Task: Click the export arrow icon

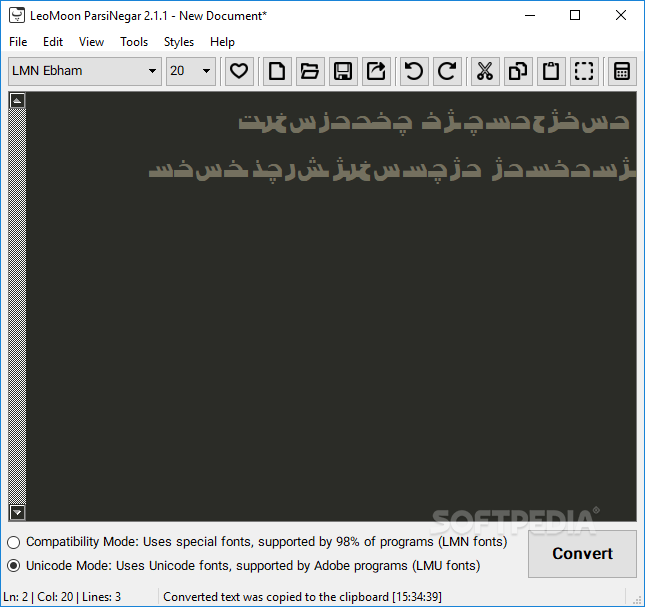Action: pos(376,71)
